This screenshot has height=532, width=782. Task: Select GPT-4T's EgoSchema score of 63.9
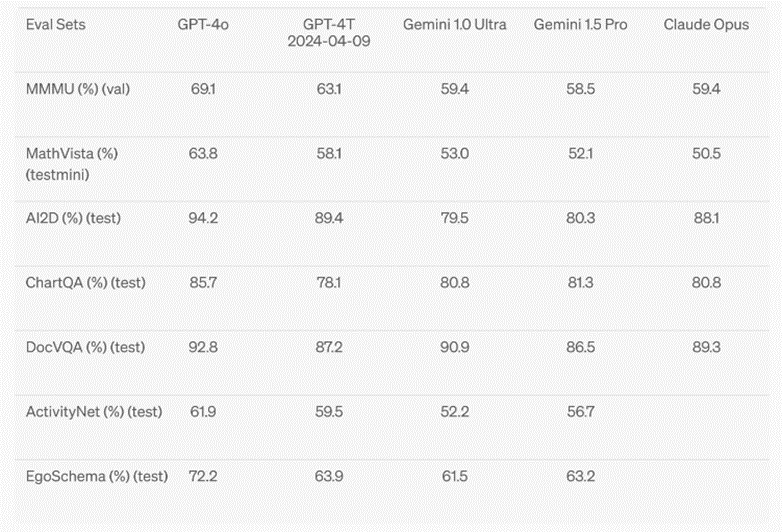[330, 475]
